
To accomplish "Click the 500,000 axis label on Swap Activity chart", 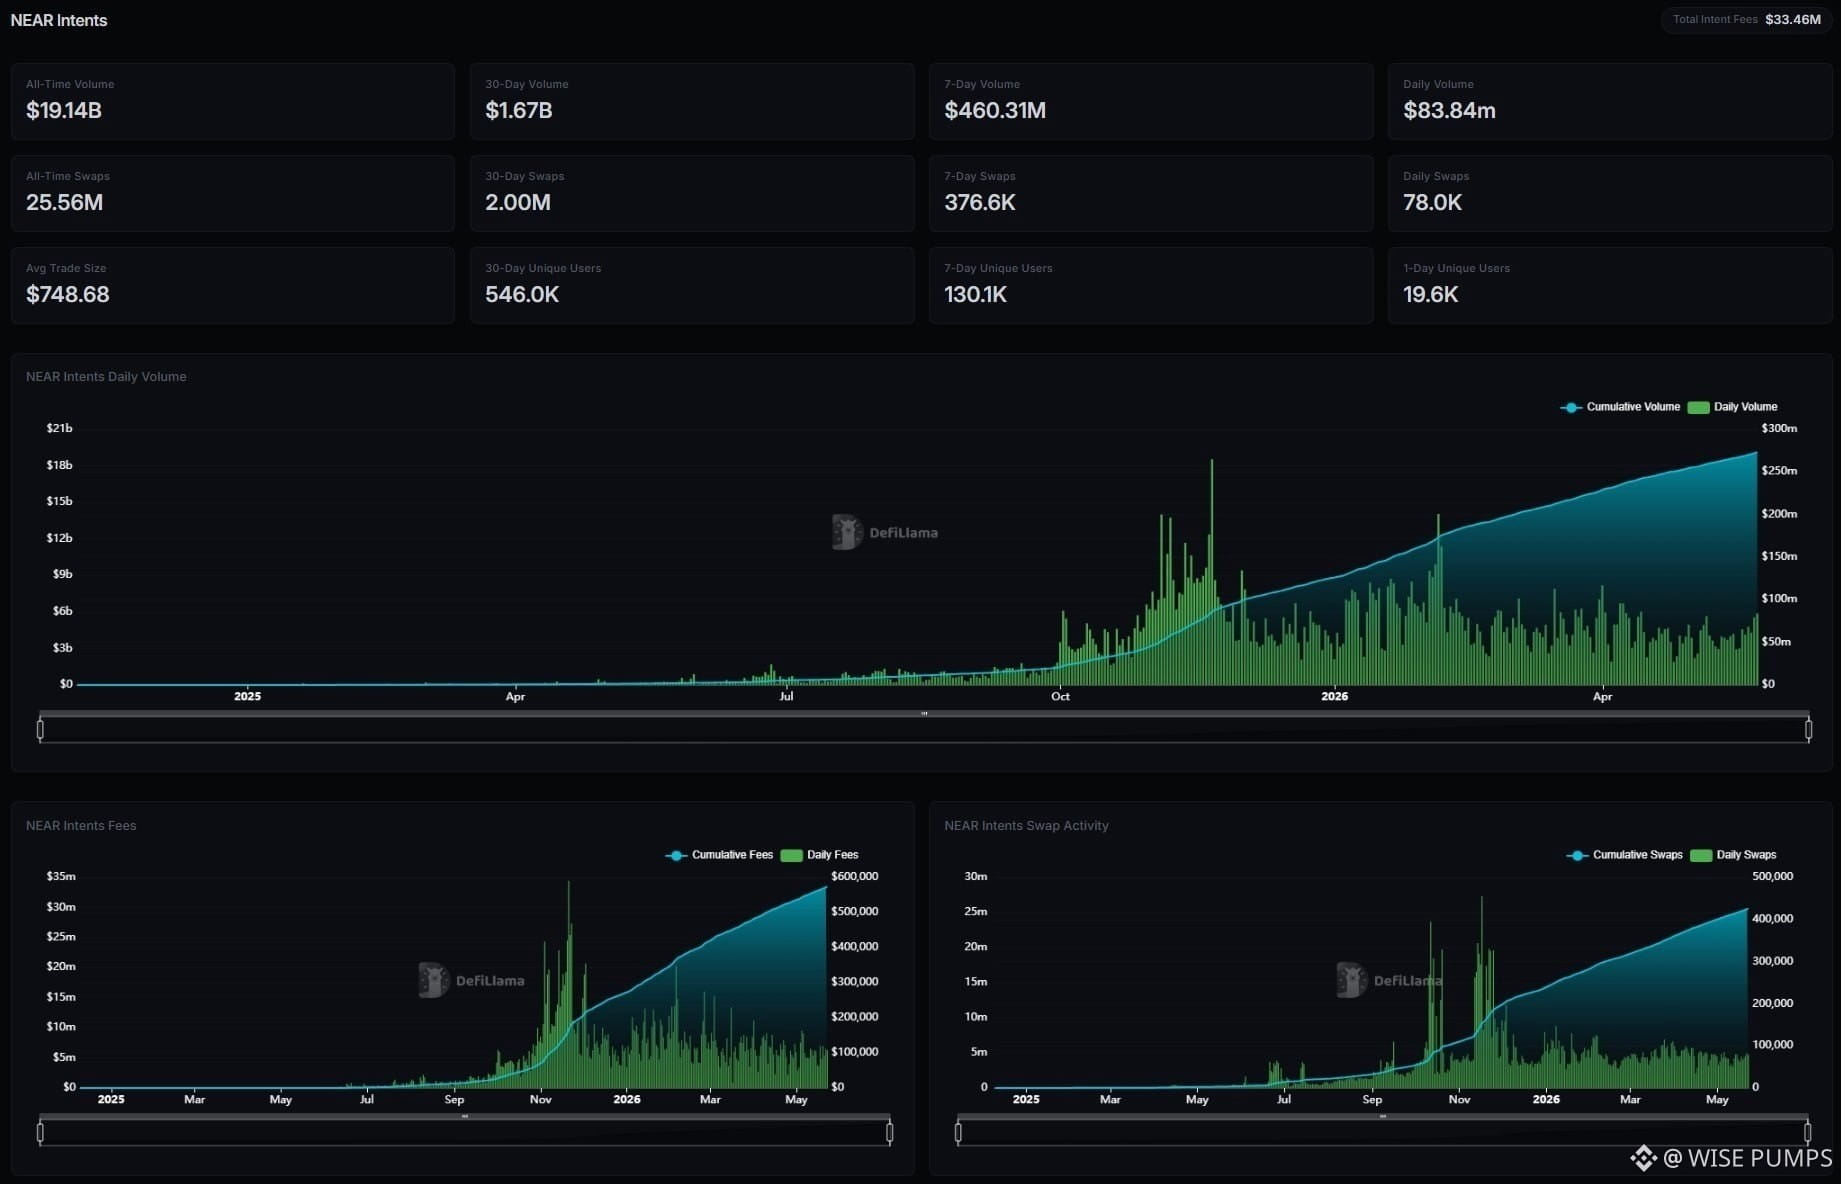I will coord(1773,876).
